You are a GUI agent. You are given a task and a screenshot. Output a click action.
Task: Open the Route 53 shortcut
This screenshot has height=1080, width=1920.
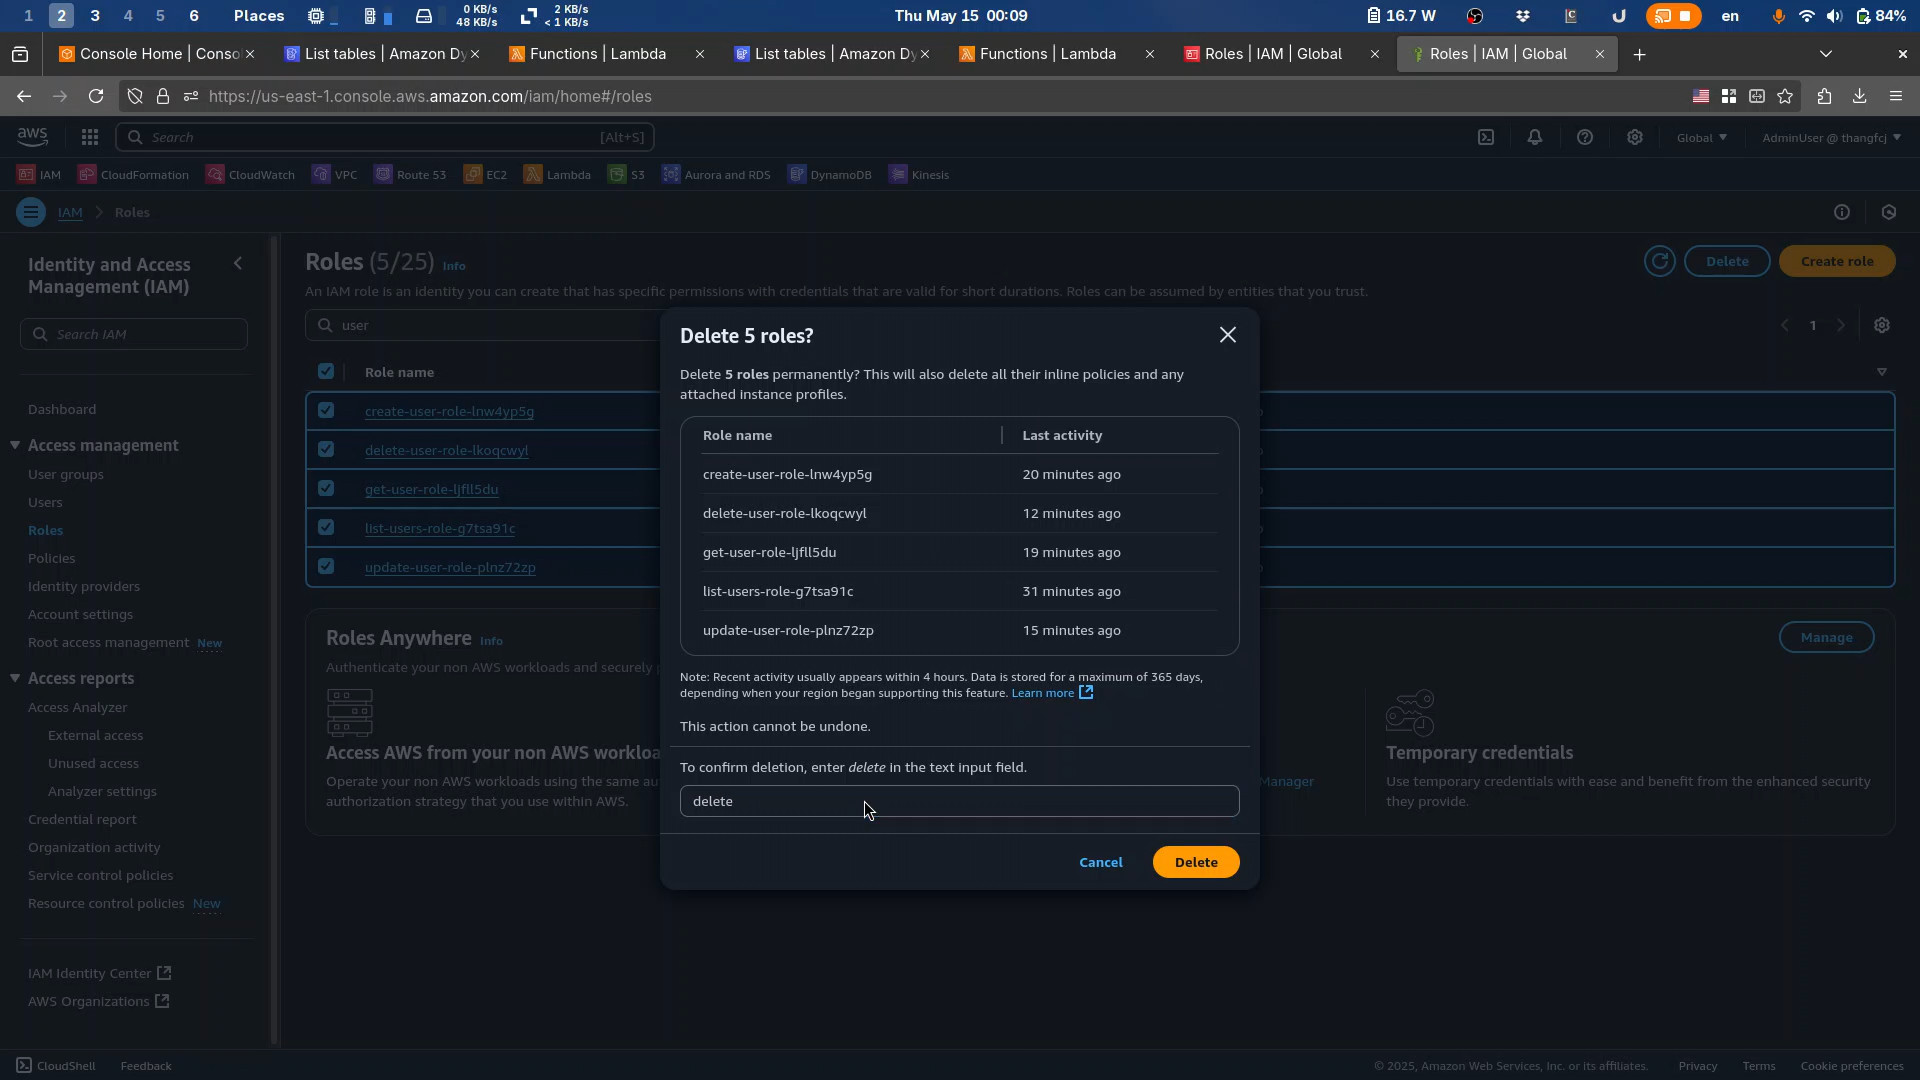411,175
